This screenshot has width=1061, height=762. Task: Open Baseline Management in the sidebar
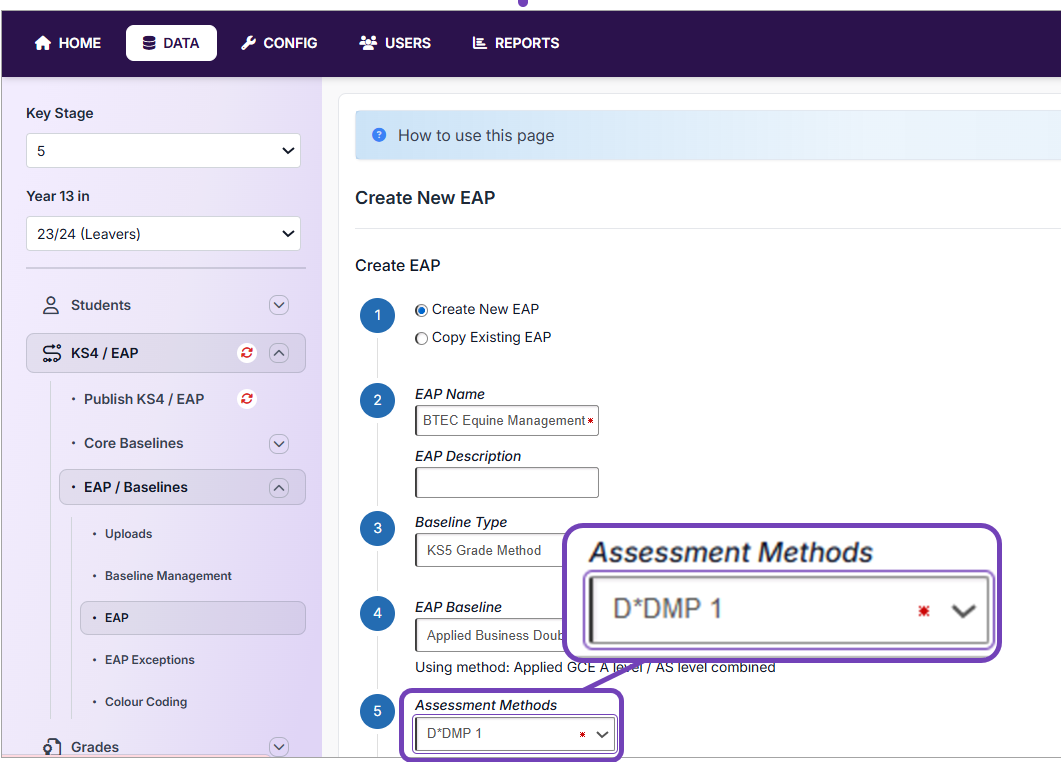point(168,576)
